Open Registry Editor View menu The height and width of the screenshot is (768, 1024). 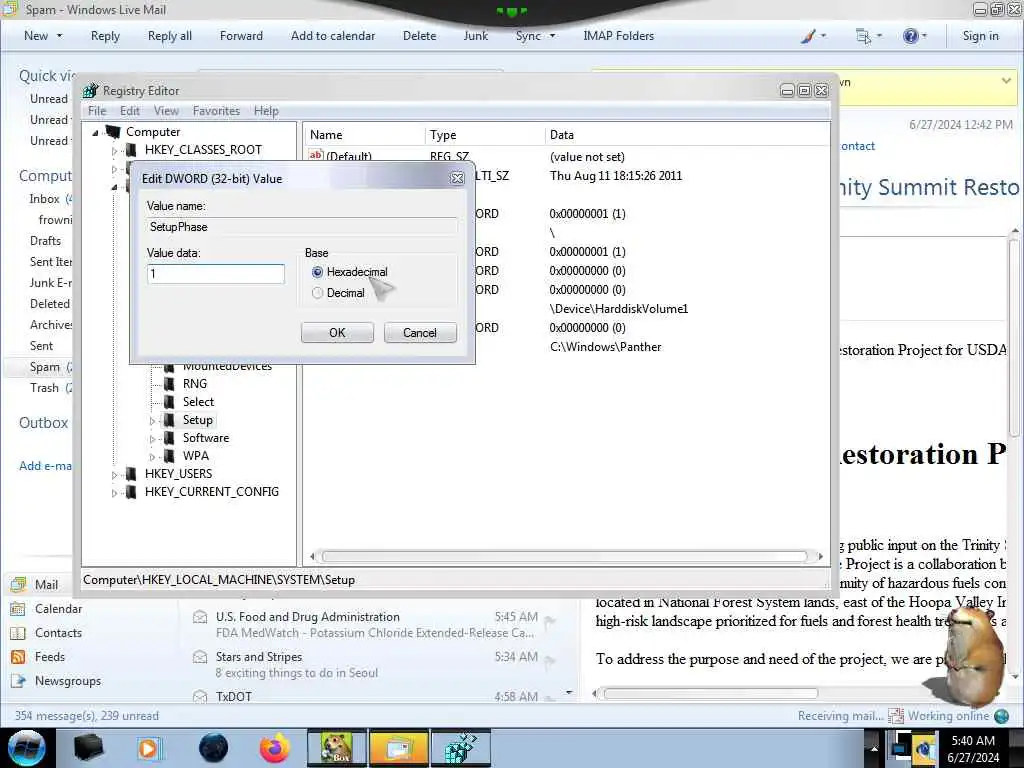[166, 111]
